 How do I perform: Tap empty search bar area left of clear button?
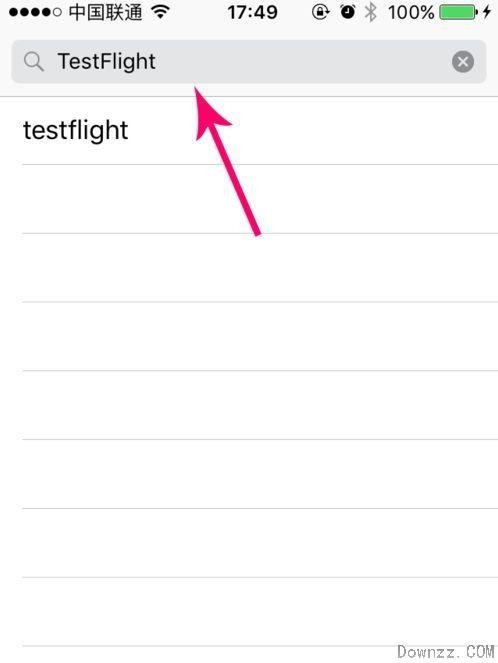pos(304,62)
